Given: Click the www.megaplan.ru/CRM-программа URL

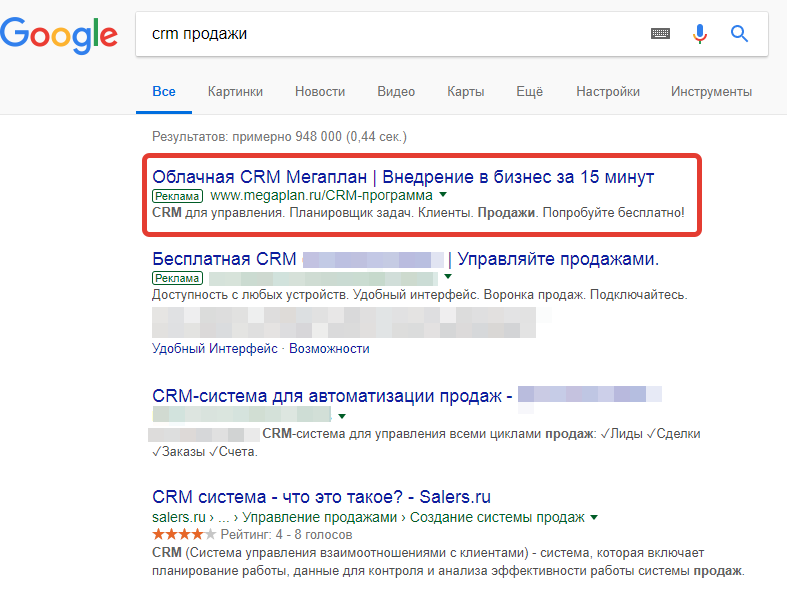Looking at the screenshot, I should click(x=321, y=195).
